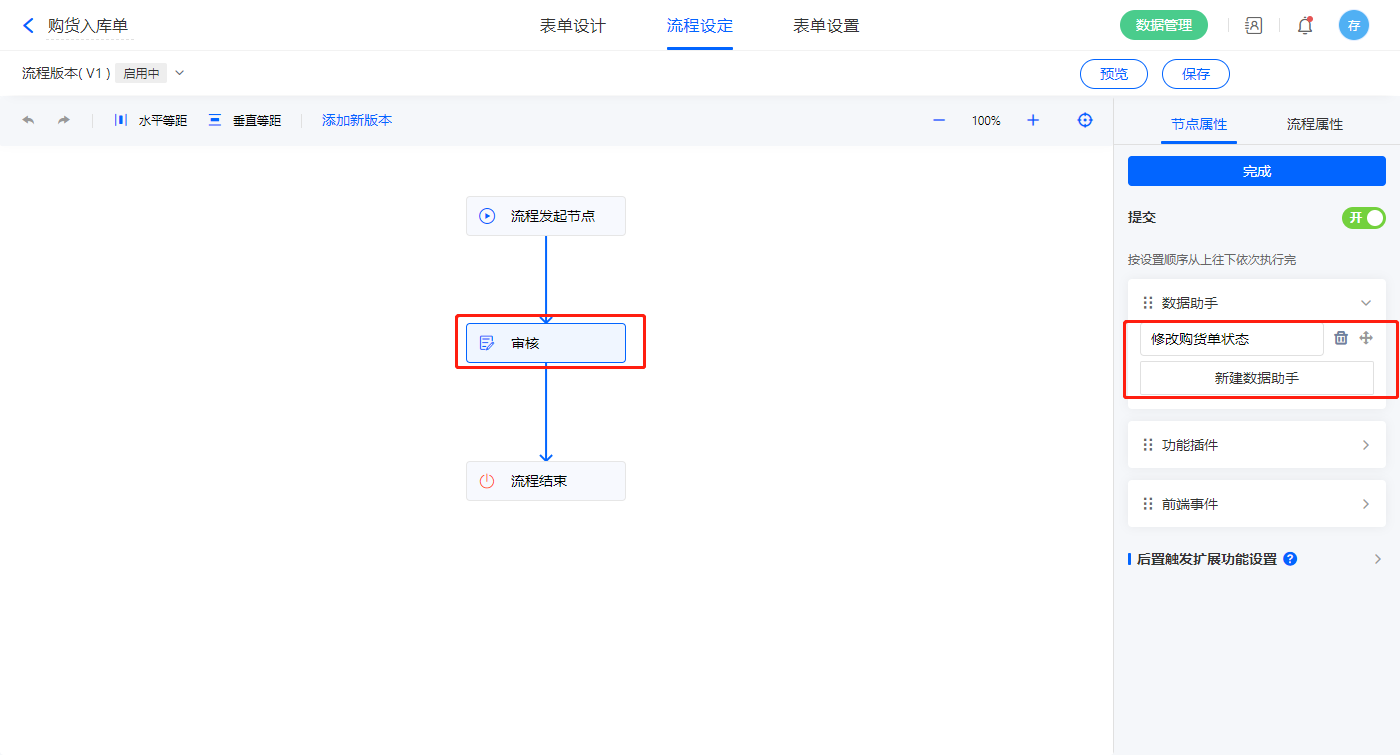This screenshot has height=755, width=1400.
Task: Expand the 前端事件 section
Action: [x=1365, y=504]
